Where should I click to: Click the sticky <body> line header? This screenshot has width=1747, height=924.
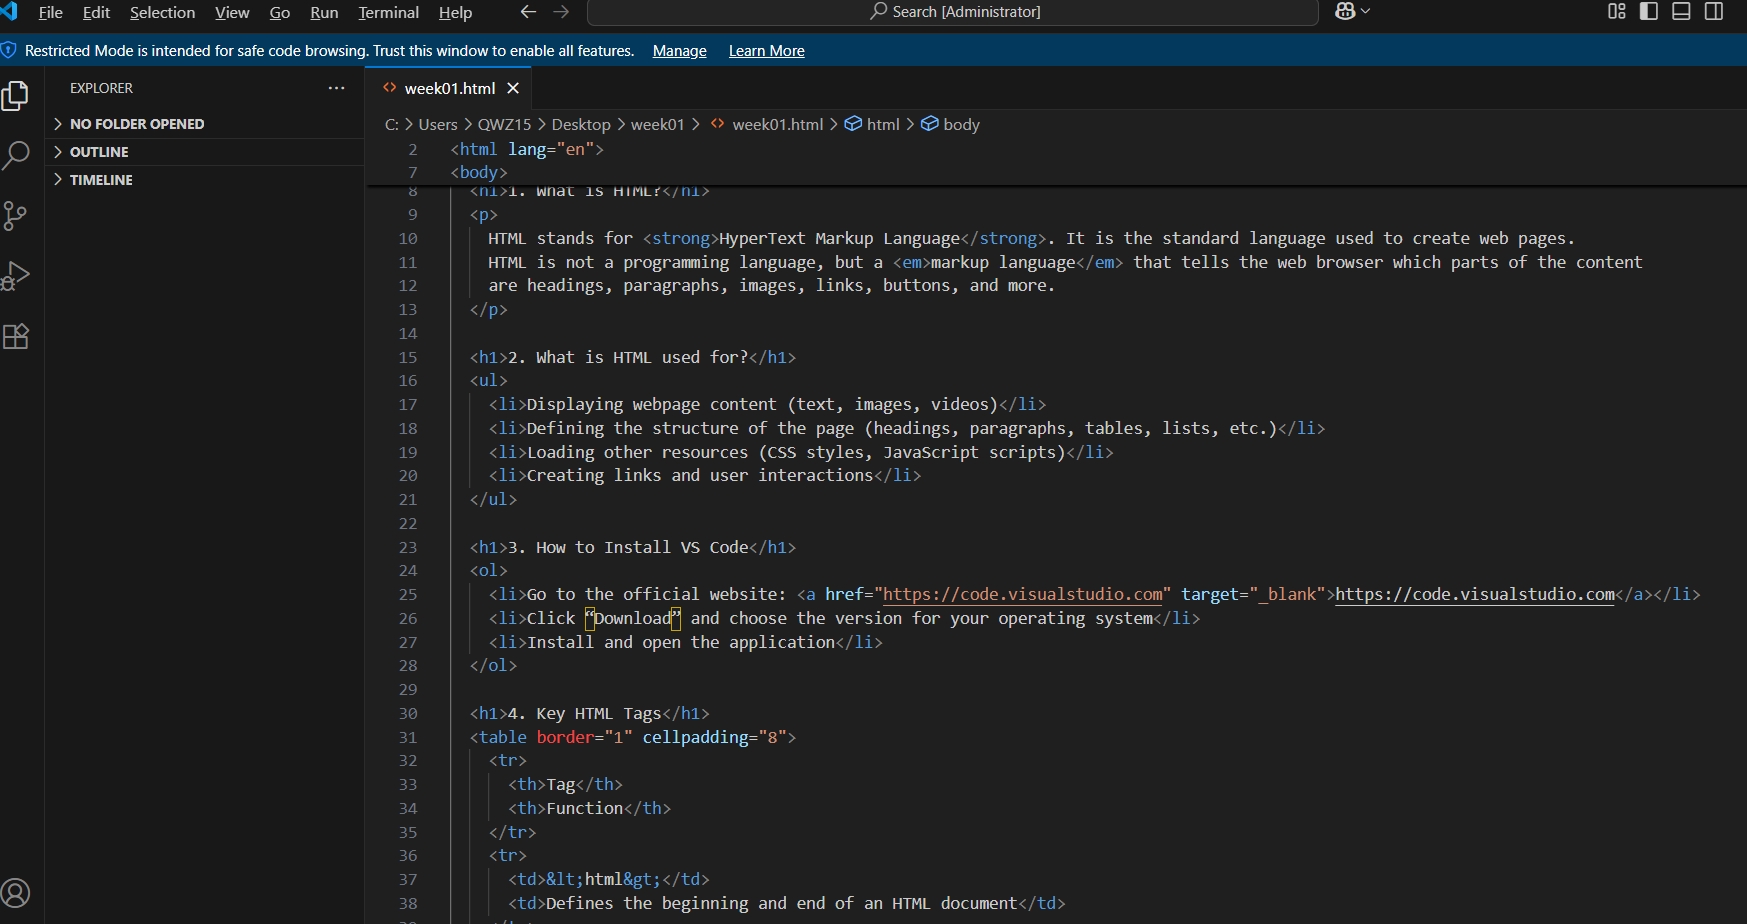(x=479, y=172)
